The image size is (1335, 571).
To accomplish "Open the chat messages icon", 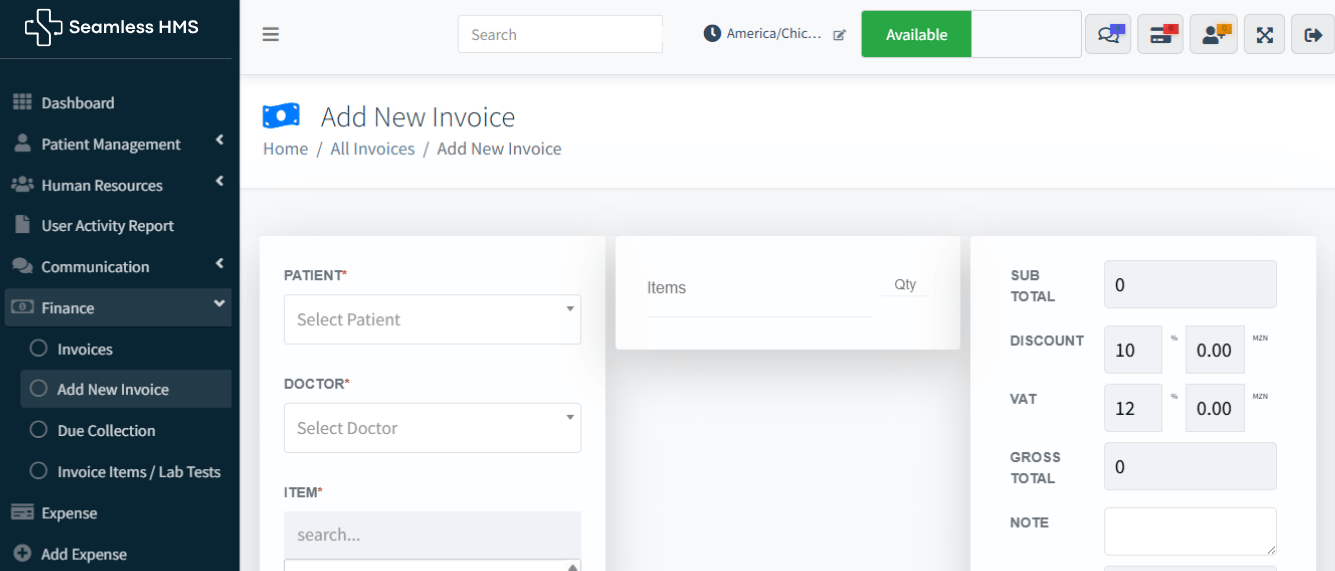I will click(1108, 34).
